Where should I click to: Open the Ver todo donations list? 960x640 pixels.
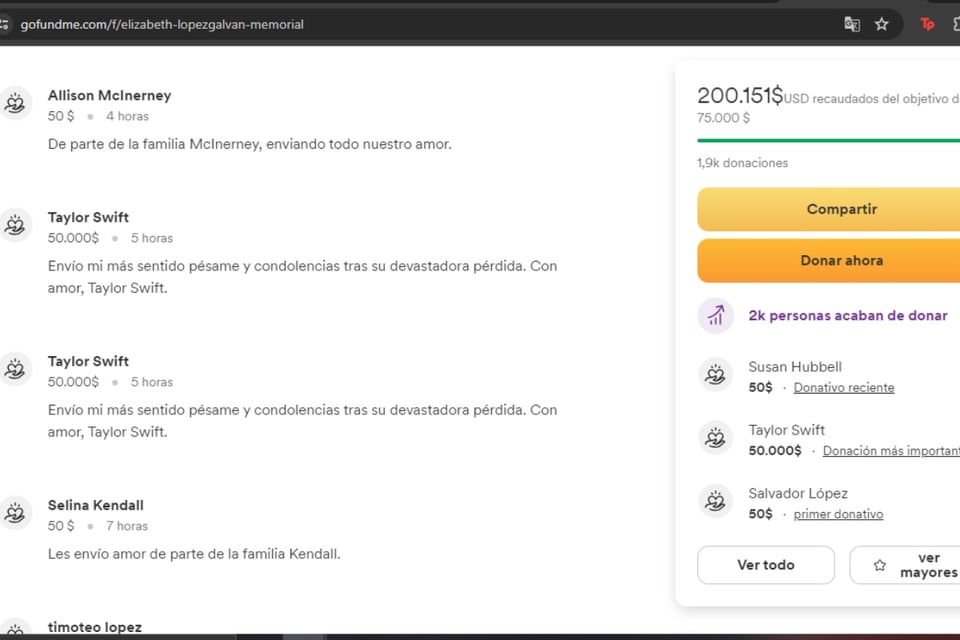pyautogui.click(x=765, y=565)
